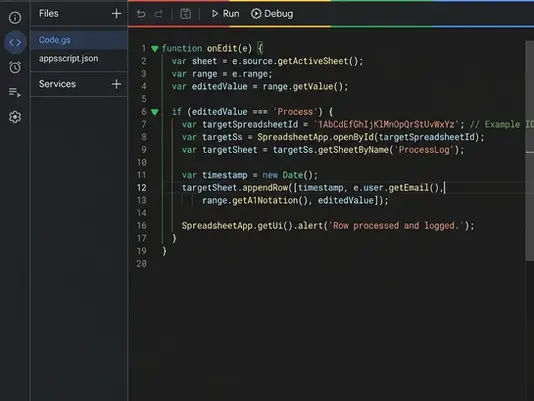
Task: Click openById call on line 8
Action: tap(354, 137)
